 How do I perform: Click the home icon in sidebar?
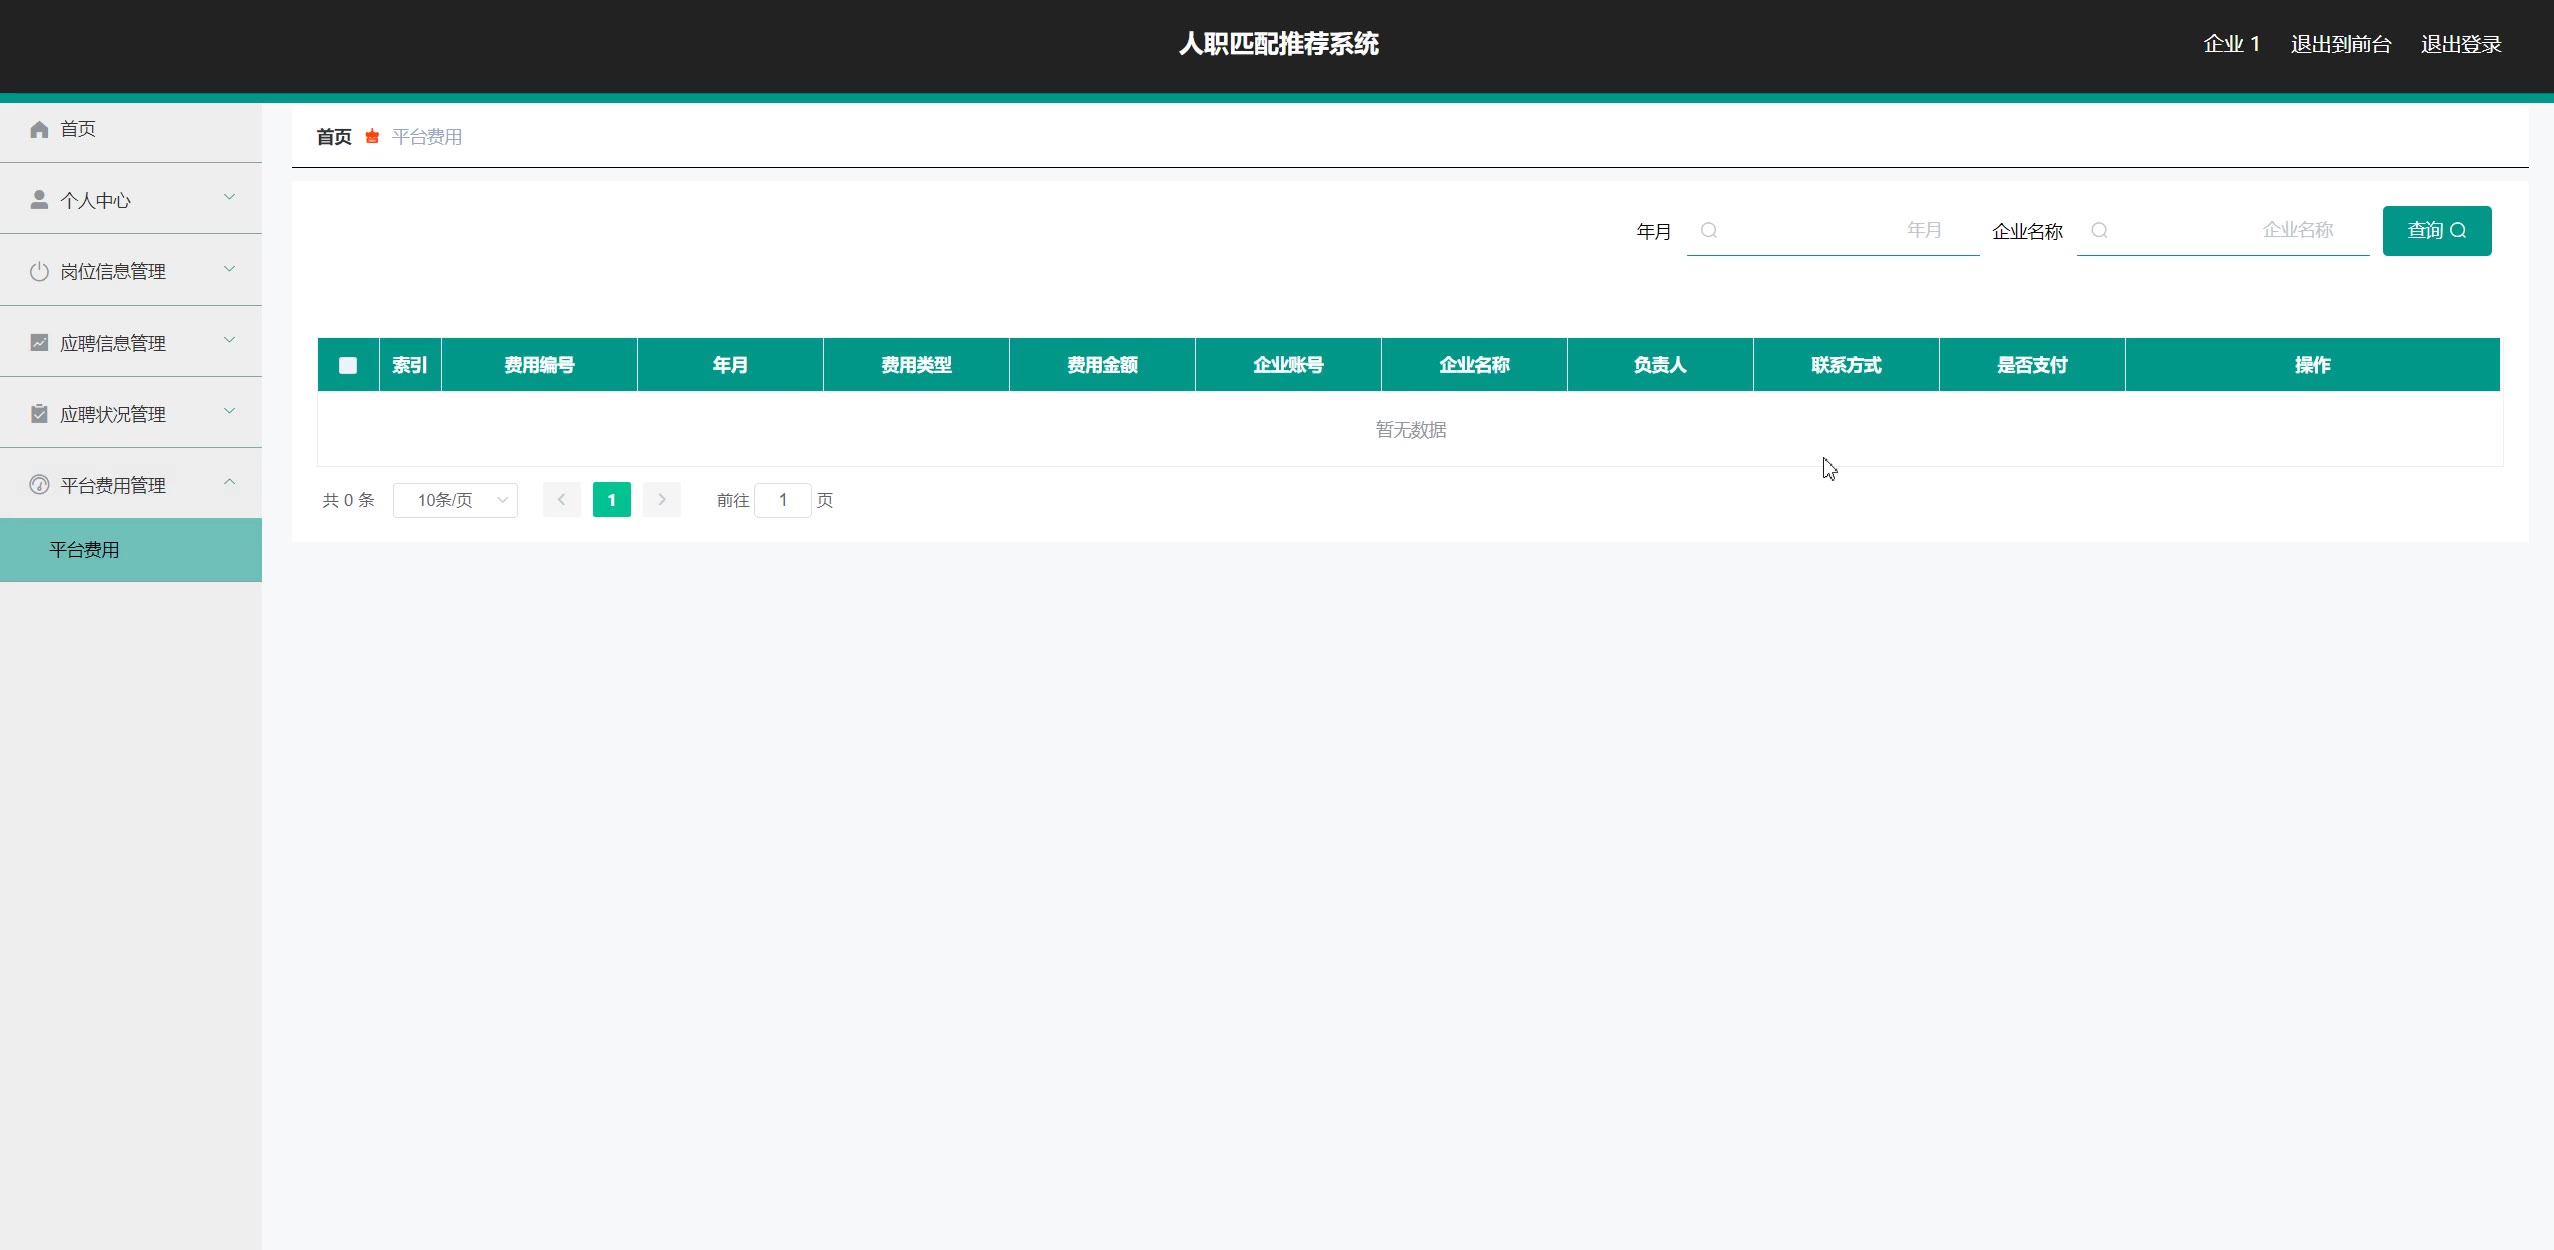(x=39, y=129)
